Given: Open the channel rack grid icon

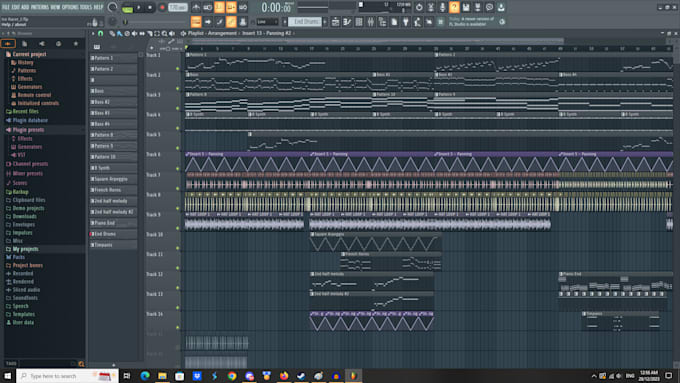Looking at the screenshot, I should pos(359,22).
